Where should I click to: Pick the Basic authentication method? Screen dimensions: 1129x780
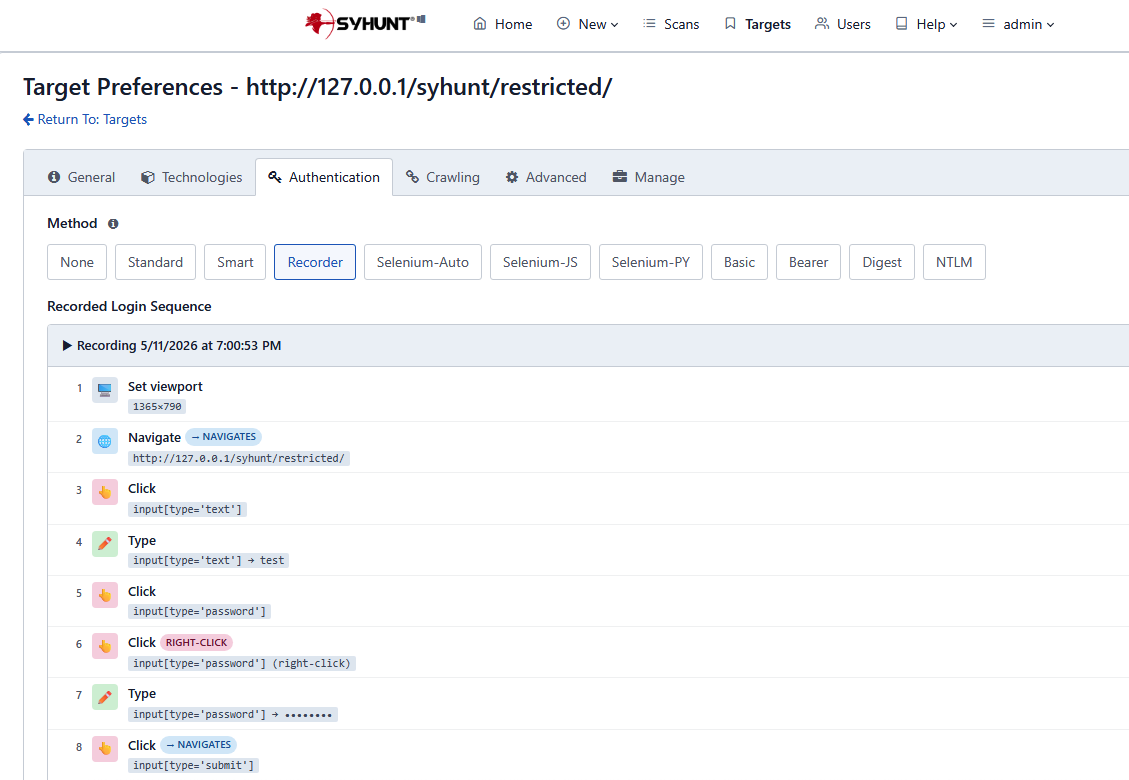point(739,262)
